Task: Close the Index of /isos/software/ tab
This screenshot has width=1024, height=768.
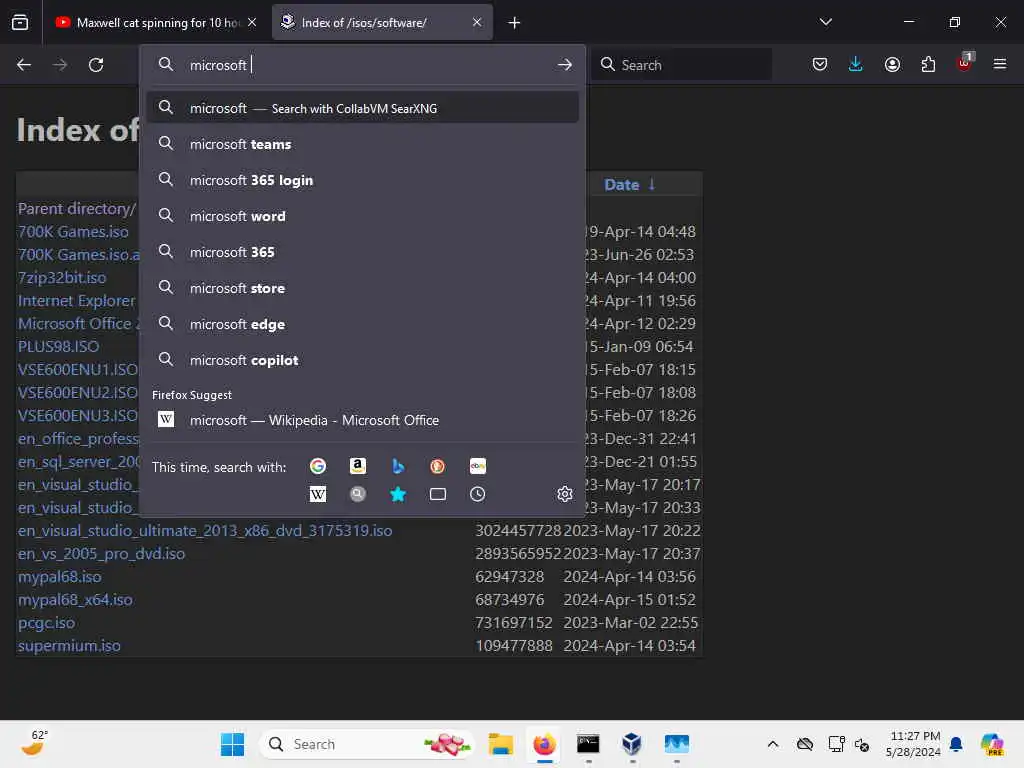Action: [477, 23]
